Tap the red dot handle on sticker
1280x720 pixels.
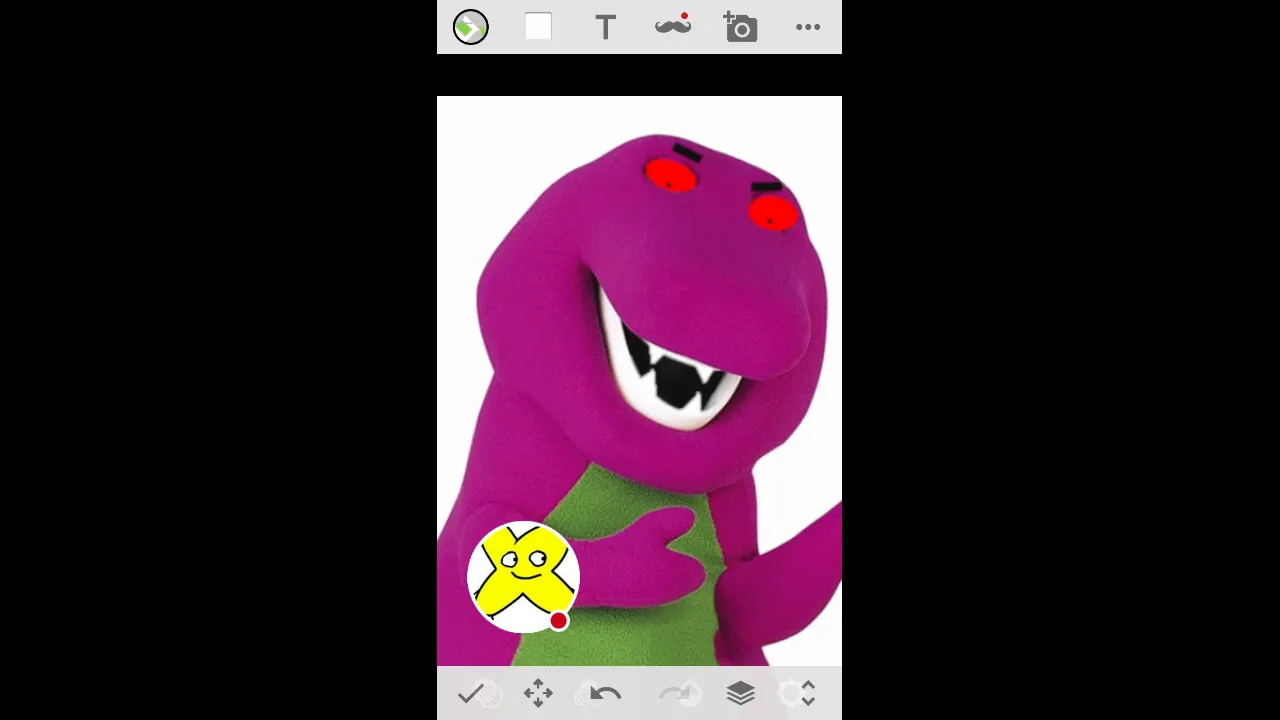tap(558, 621)
